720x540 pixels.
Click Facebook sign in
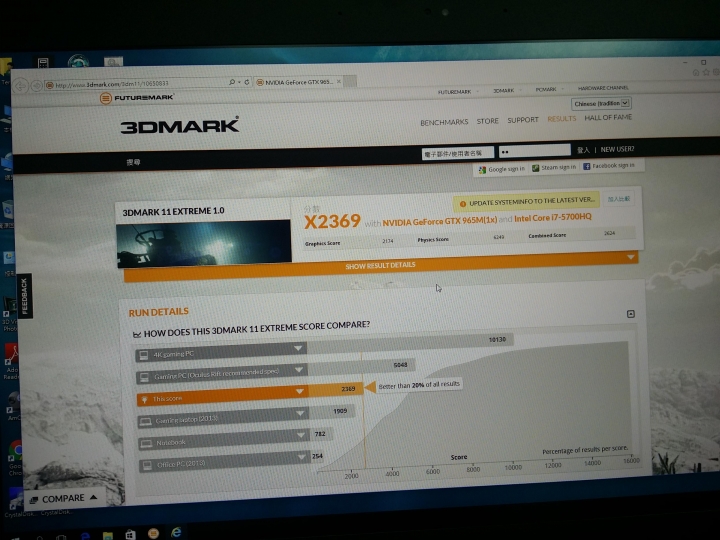[x=609, y=165]
